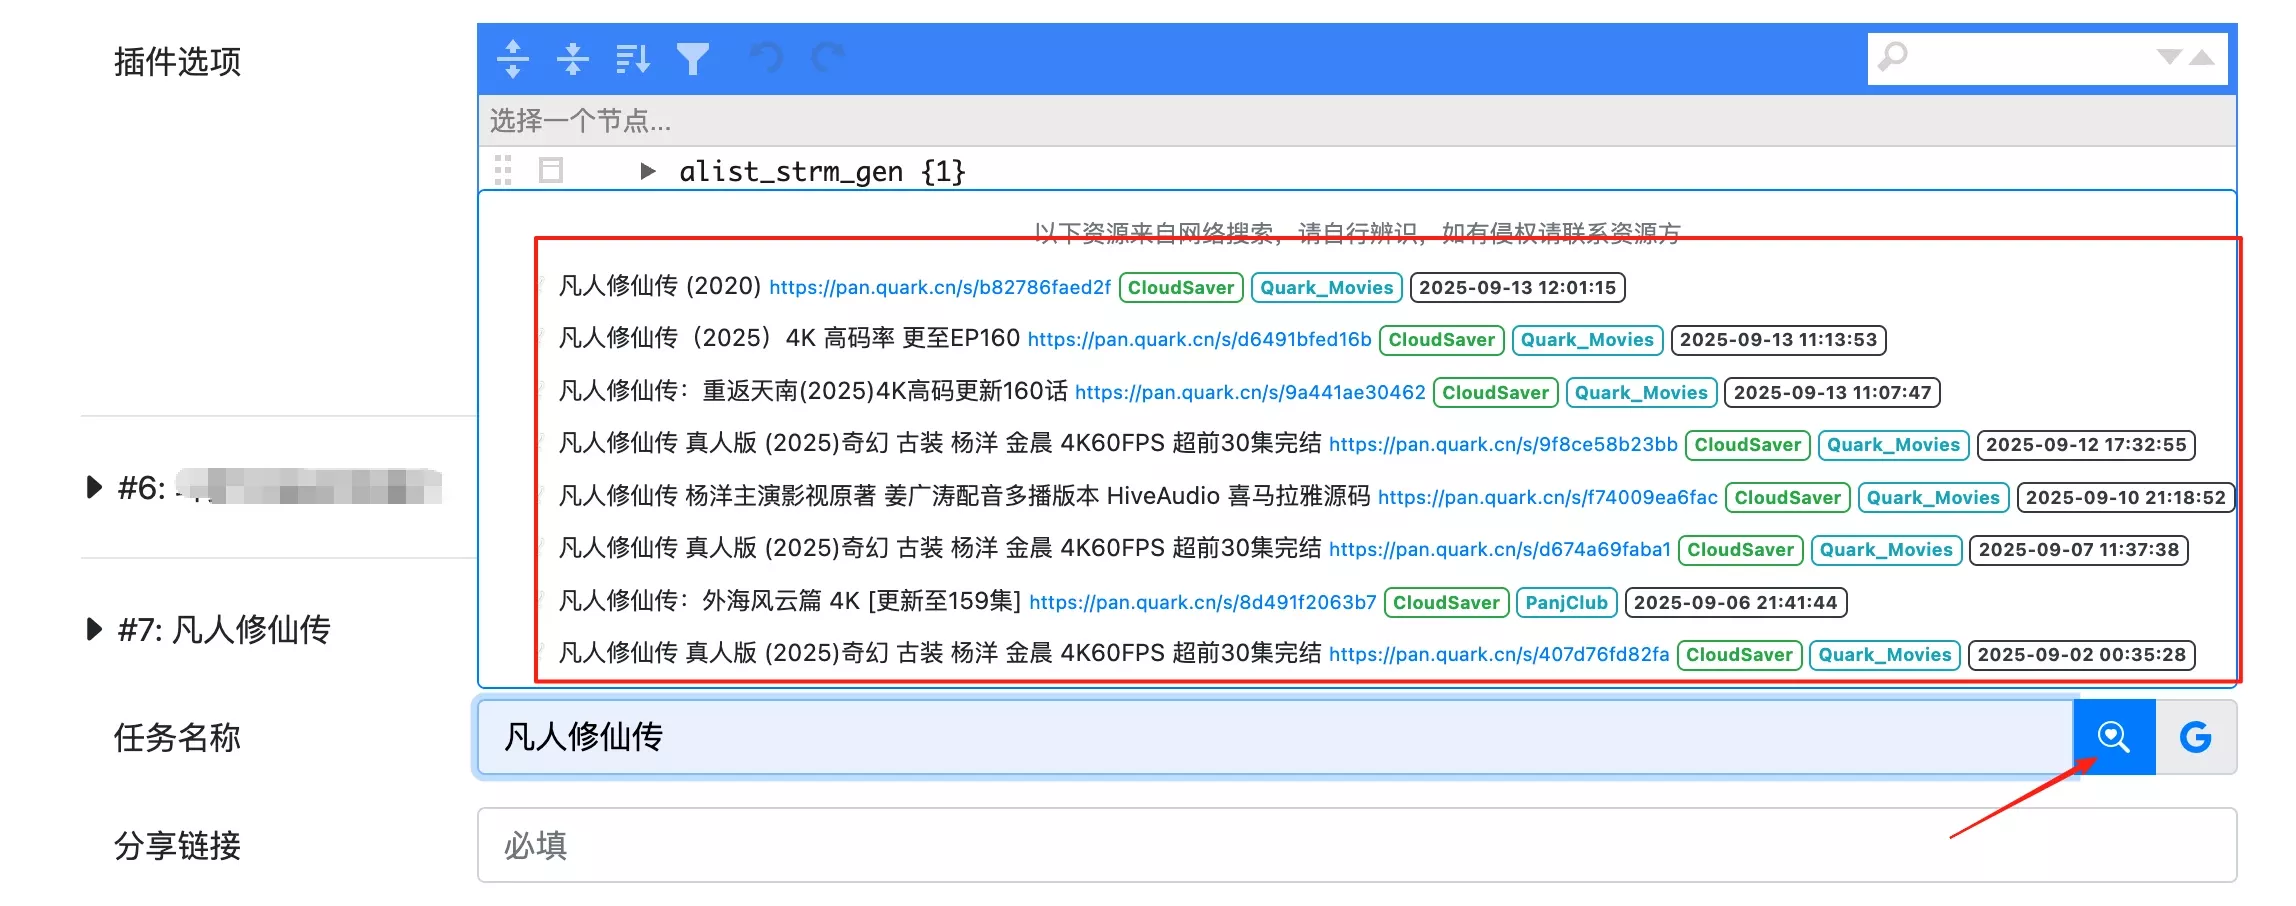
Task: Sort contents in JSON editor toolbar
Action: point(633,59)
